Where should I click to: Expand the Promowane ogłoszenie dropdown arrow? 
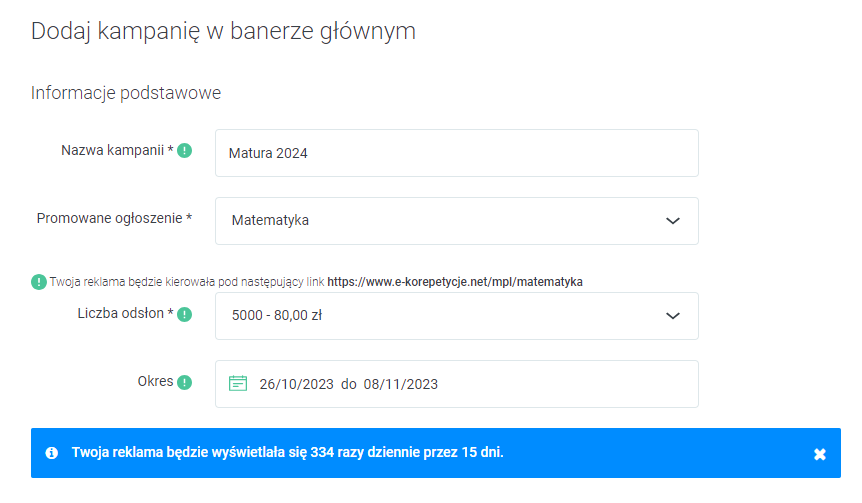[x=673, y=221]
